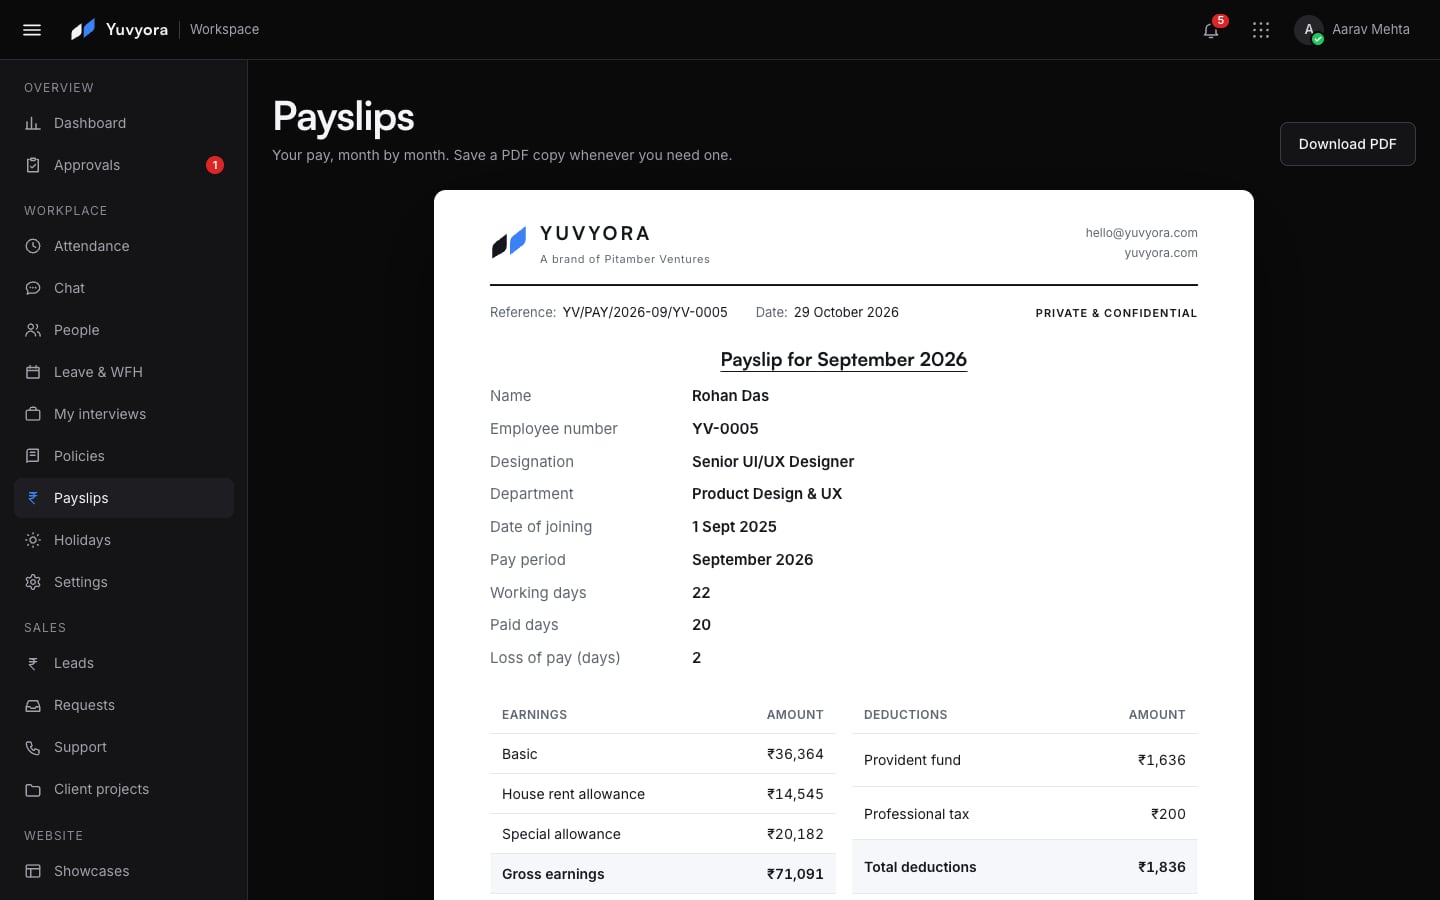Download the payslip as PDF
The width and height of the screenshot is (1440, 900).
1347,144
